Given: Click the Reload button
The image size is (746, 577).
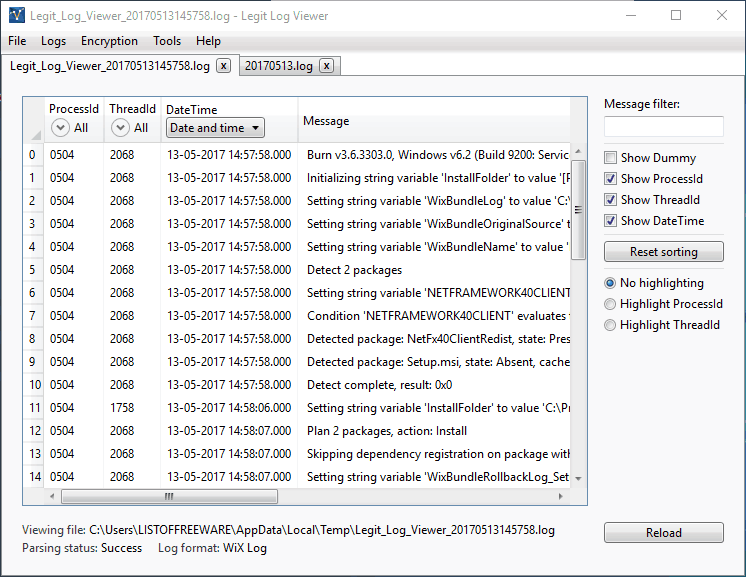Looking at the screenshot, I should [x=664, y=533].
